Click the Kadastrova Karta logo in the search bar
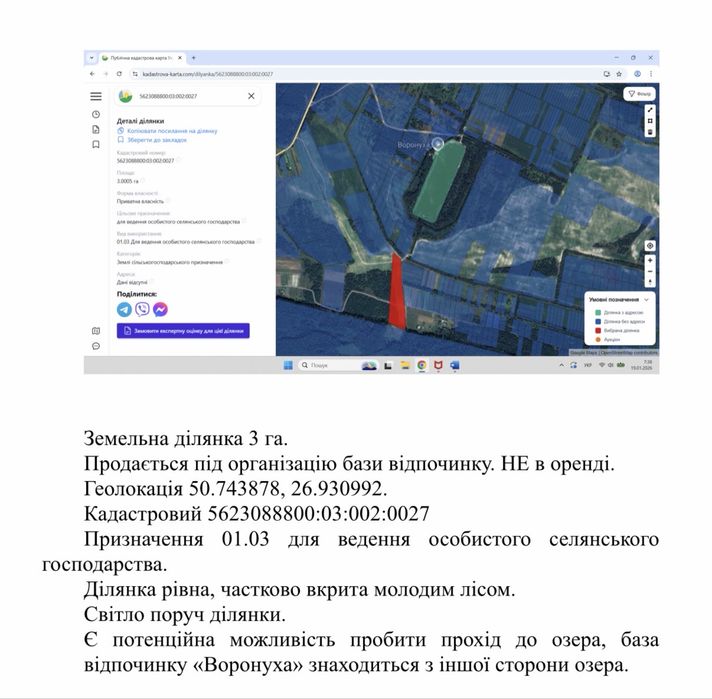Image resolution: width=712 pixels, height=699 pixels. click(x=125, y=96)
